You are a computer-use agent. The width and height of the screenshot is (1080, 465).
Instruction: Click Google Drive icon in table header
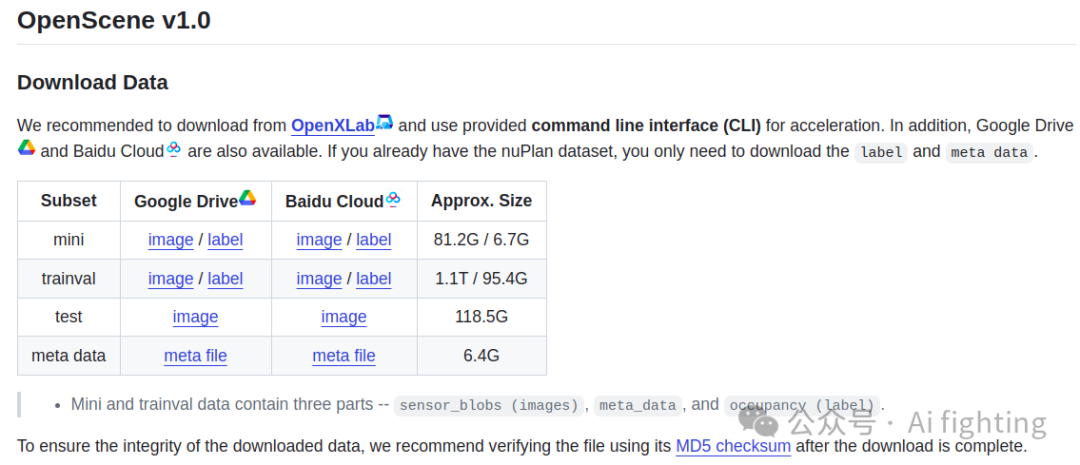click(x=247, y=198)
